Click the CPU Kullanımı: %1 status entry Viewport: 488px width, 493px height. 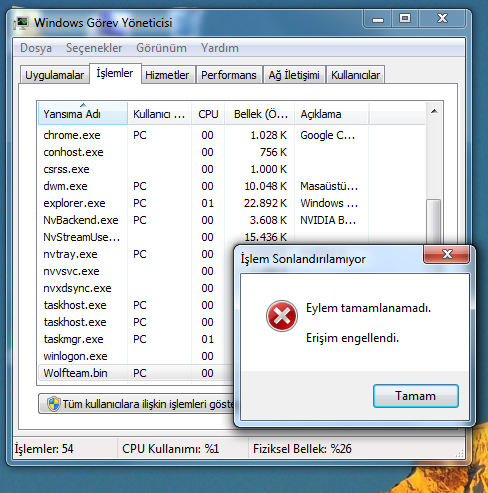coord(171,449)
